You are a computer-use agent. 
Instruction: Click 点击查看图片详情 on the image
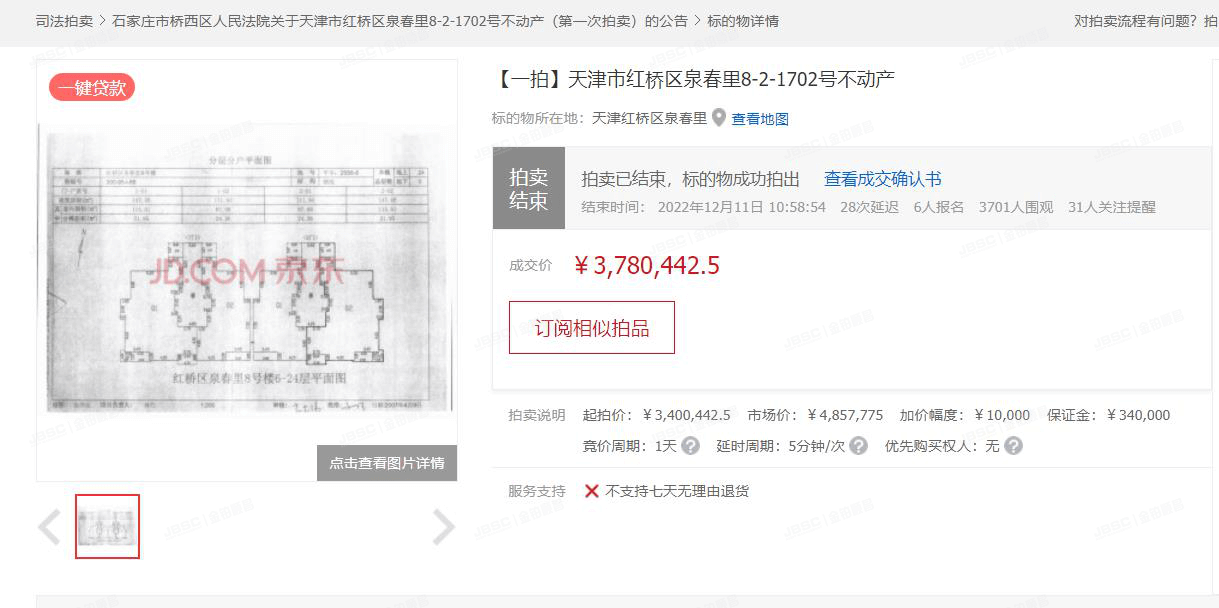(387, 462)
